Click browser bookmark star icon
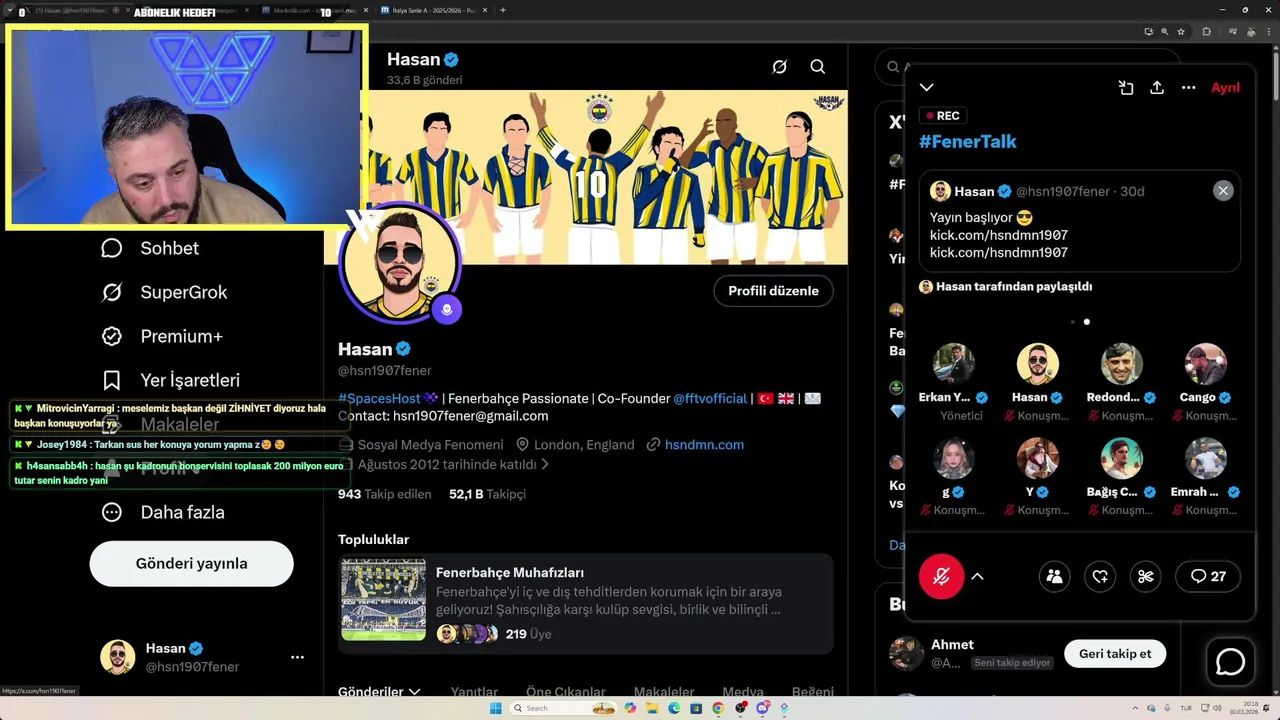 (1181, 31)
